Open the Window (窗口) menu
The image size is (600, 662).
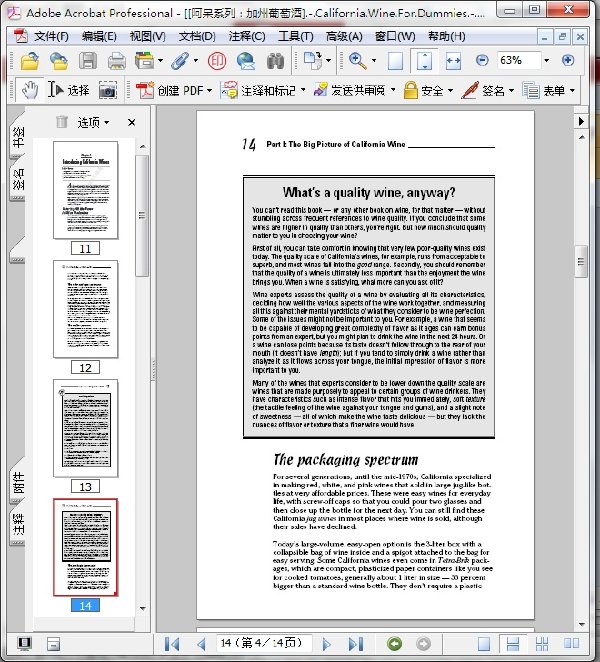click(x=395, y=37)
